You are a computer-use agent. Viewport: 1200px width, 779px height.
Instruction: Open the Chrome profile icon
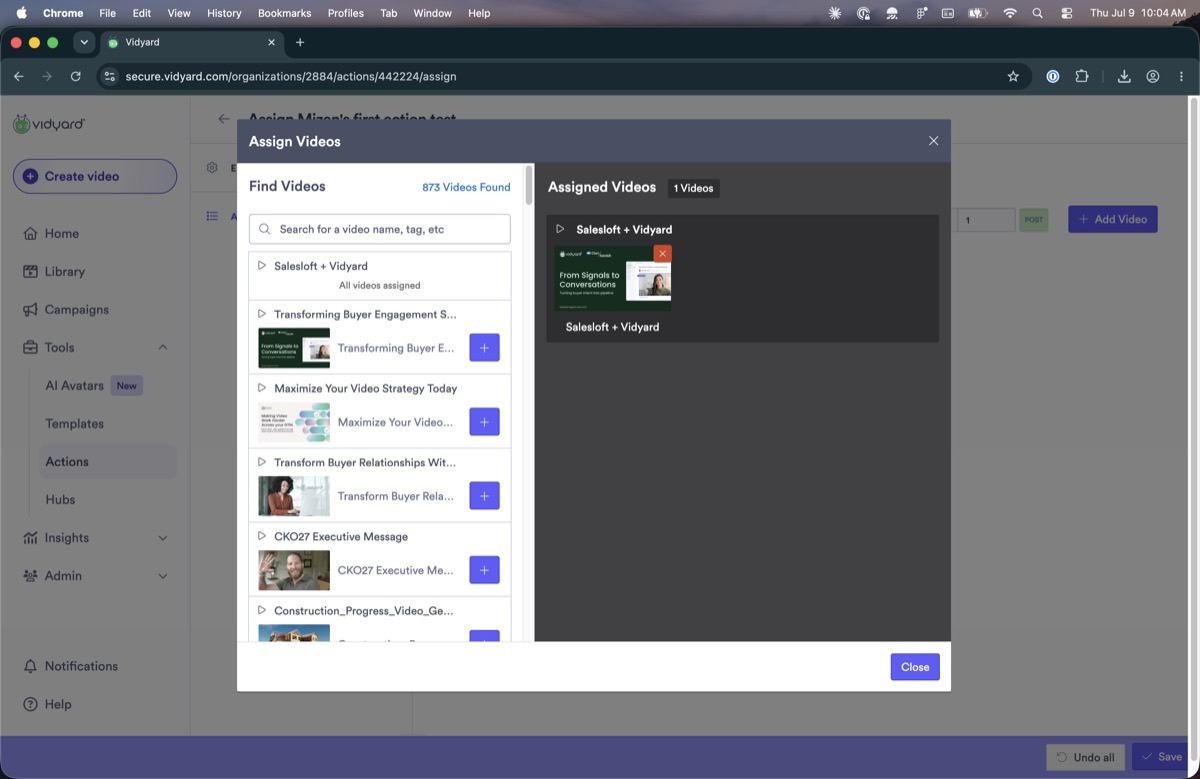(1153, 76)
